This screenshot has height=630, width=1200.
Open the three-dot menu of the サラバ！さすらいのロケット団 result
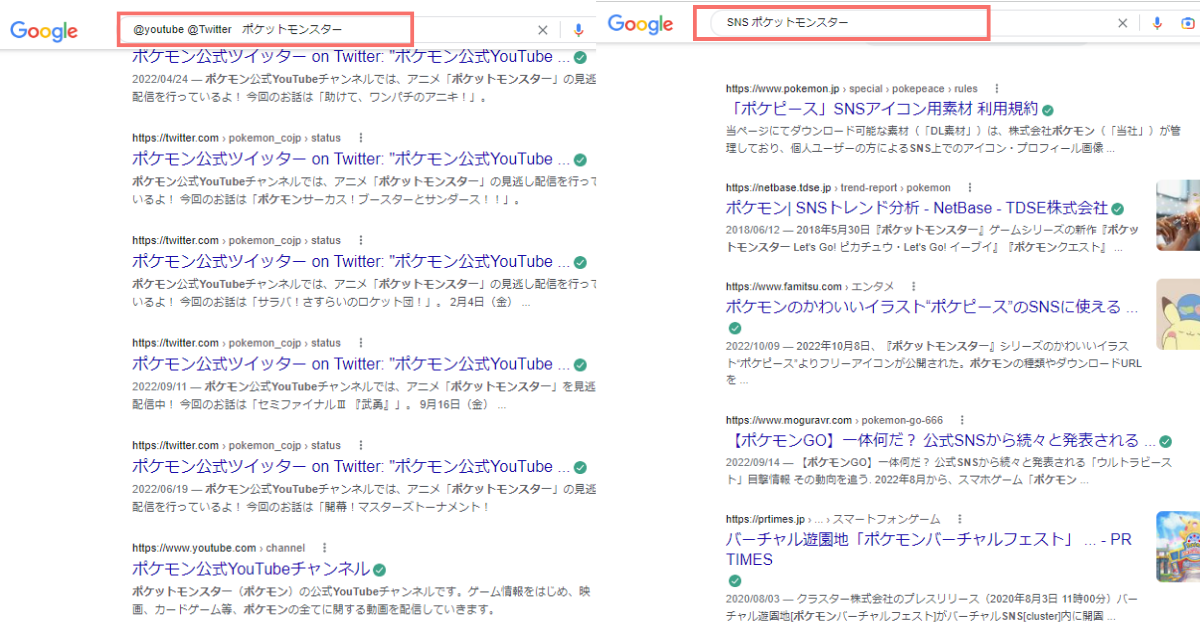click(360, 241)
